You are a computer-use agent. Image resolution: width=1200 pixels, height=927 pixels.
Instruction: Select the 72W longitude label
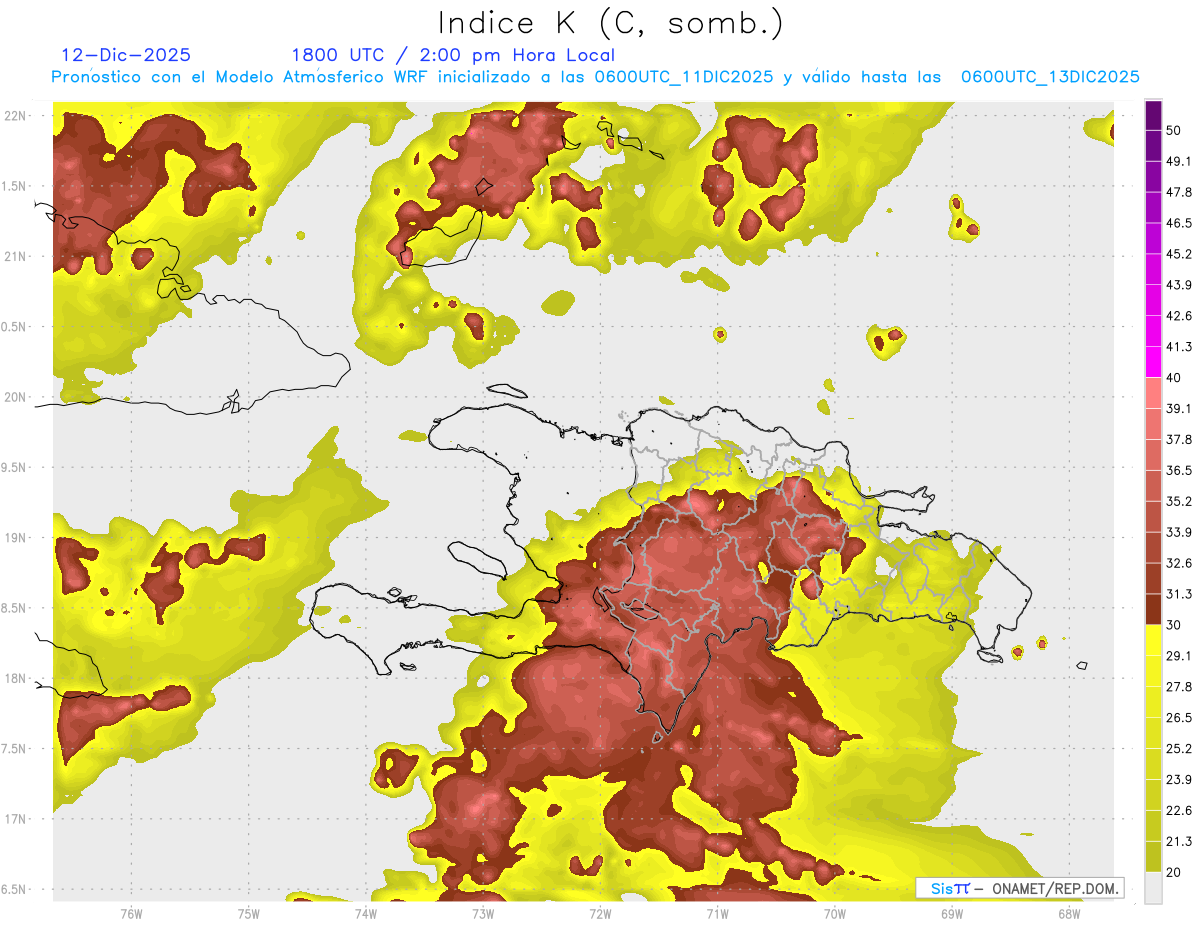point(600,912)
